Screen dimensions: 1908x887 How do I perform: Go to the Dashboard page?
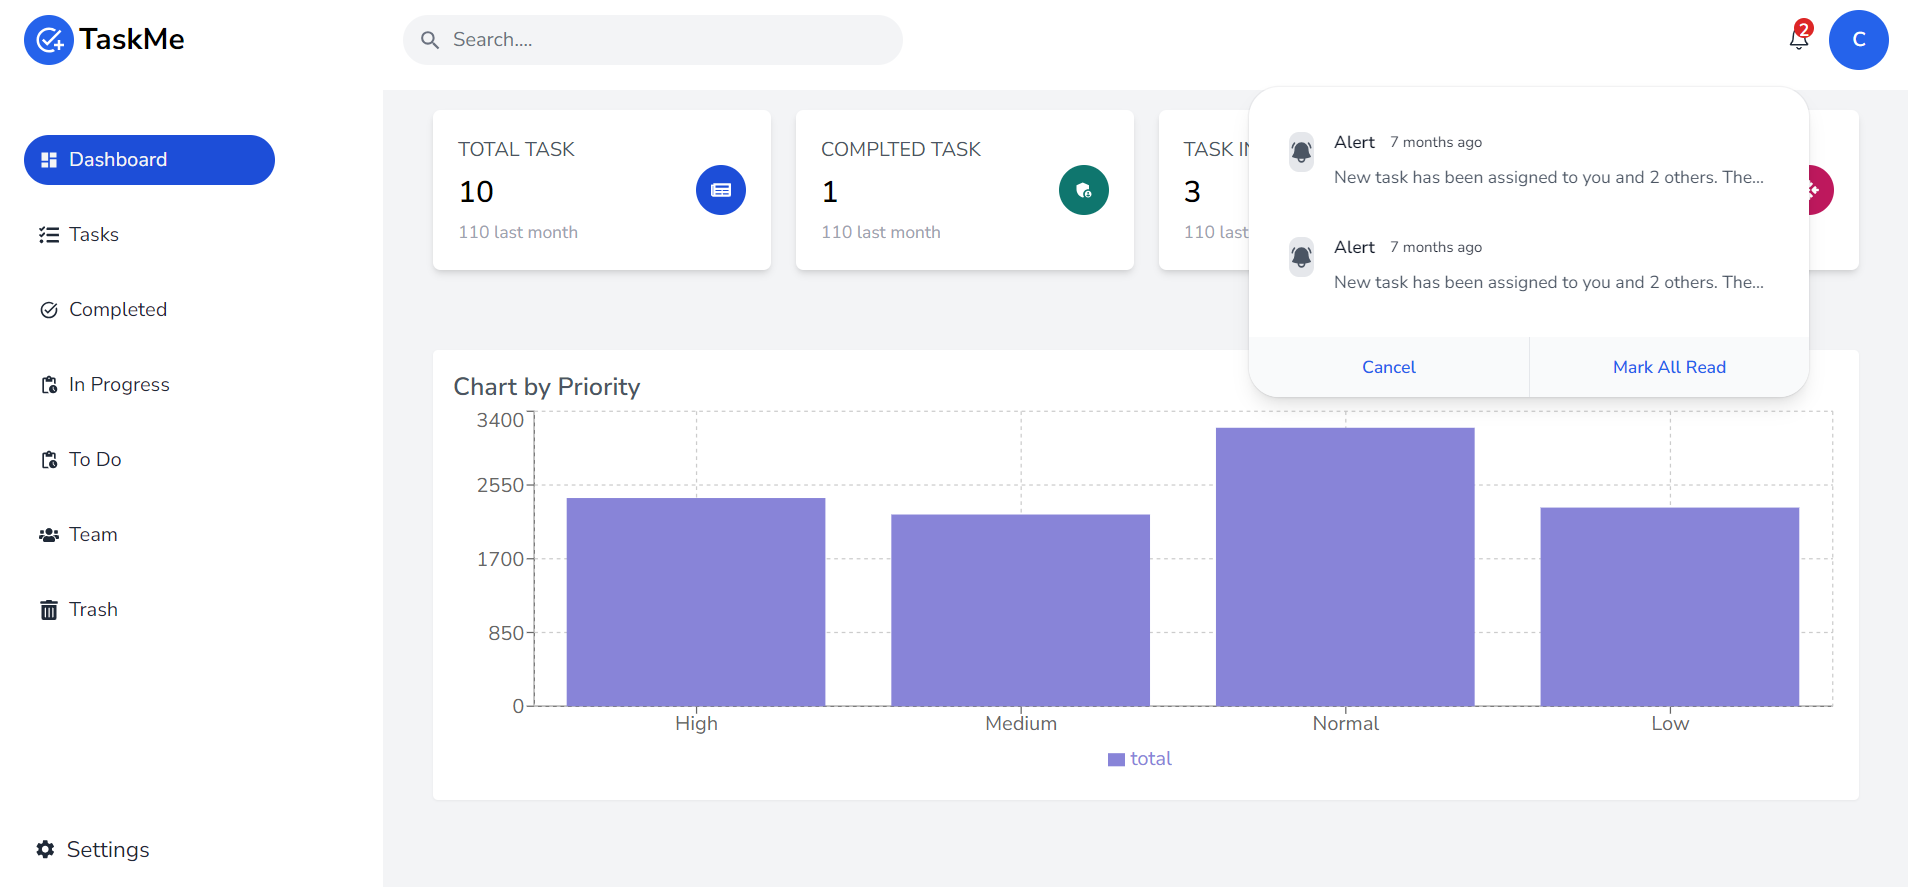[149, 160]
